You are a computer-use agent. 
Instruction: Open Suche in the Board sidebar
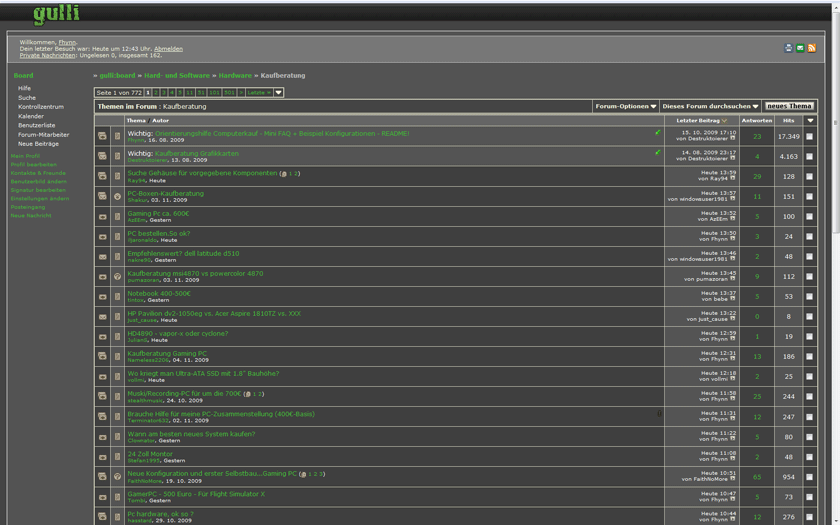click(27, 98)
